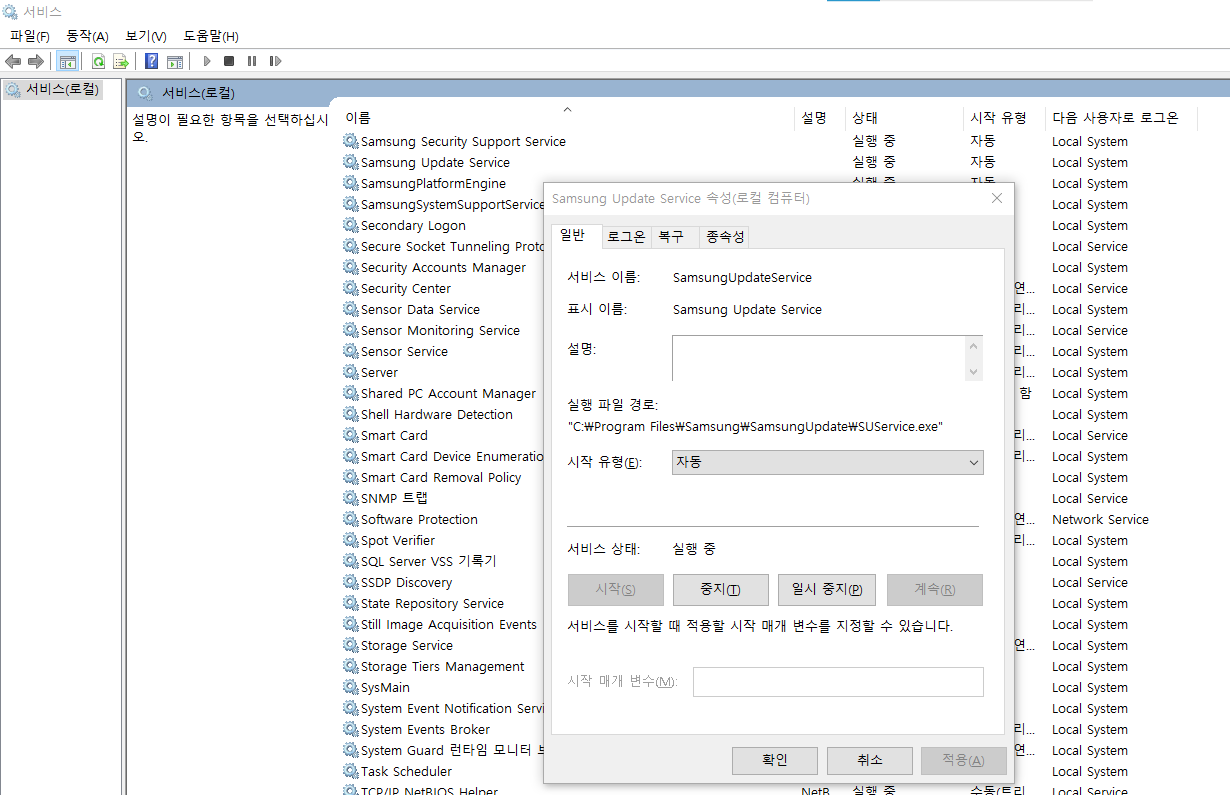The width and height of the screenshot is (1230, 795).
Task: Click the Forward arrow toolbar icon
Action: (x=36, y=61)
